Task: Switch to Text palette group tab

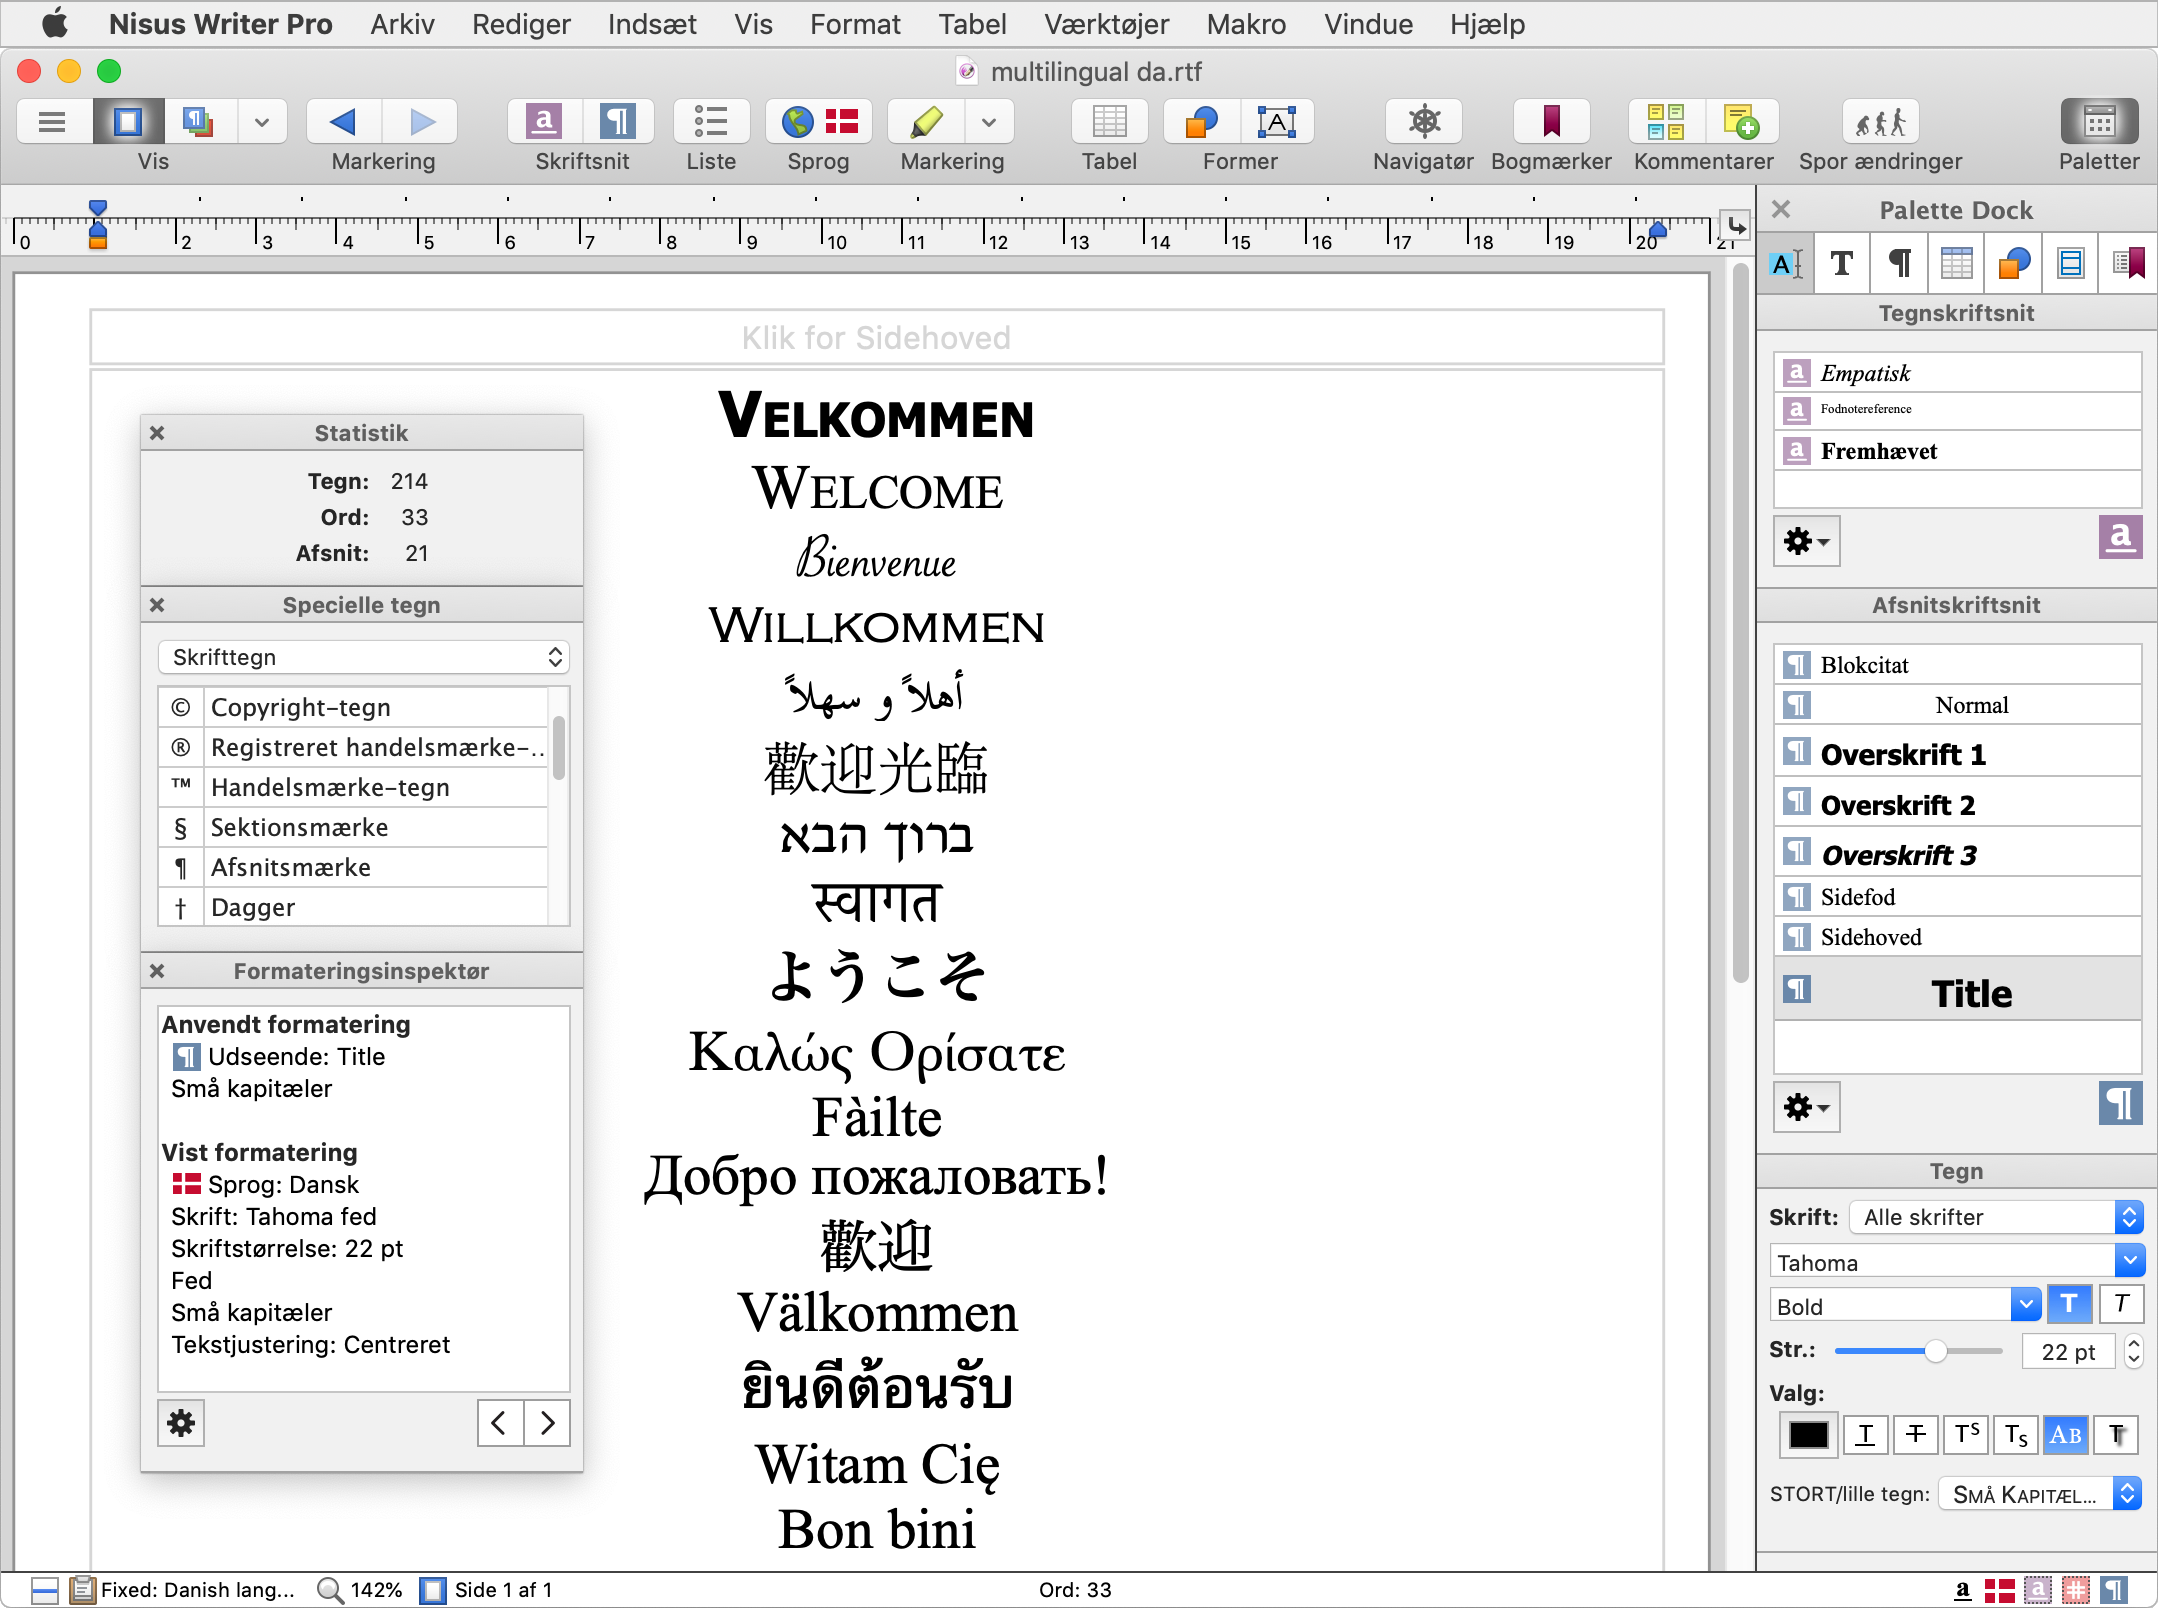Action: [1842, 263]
